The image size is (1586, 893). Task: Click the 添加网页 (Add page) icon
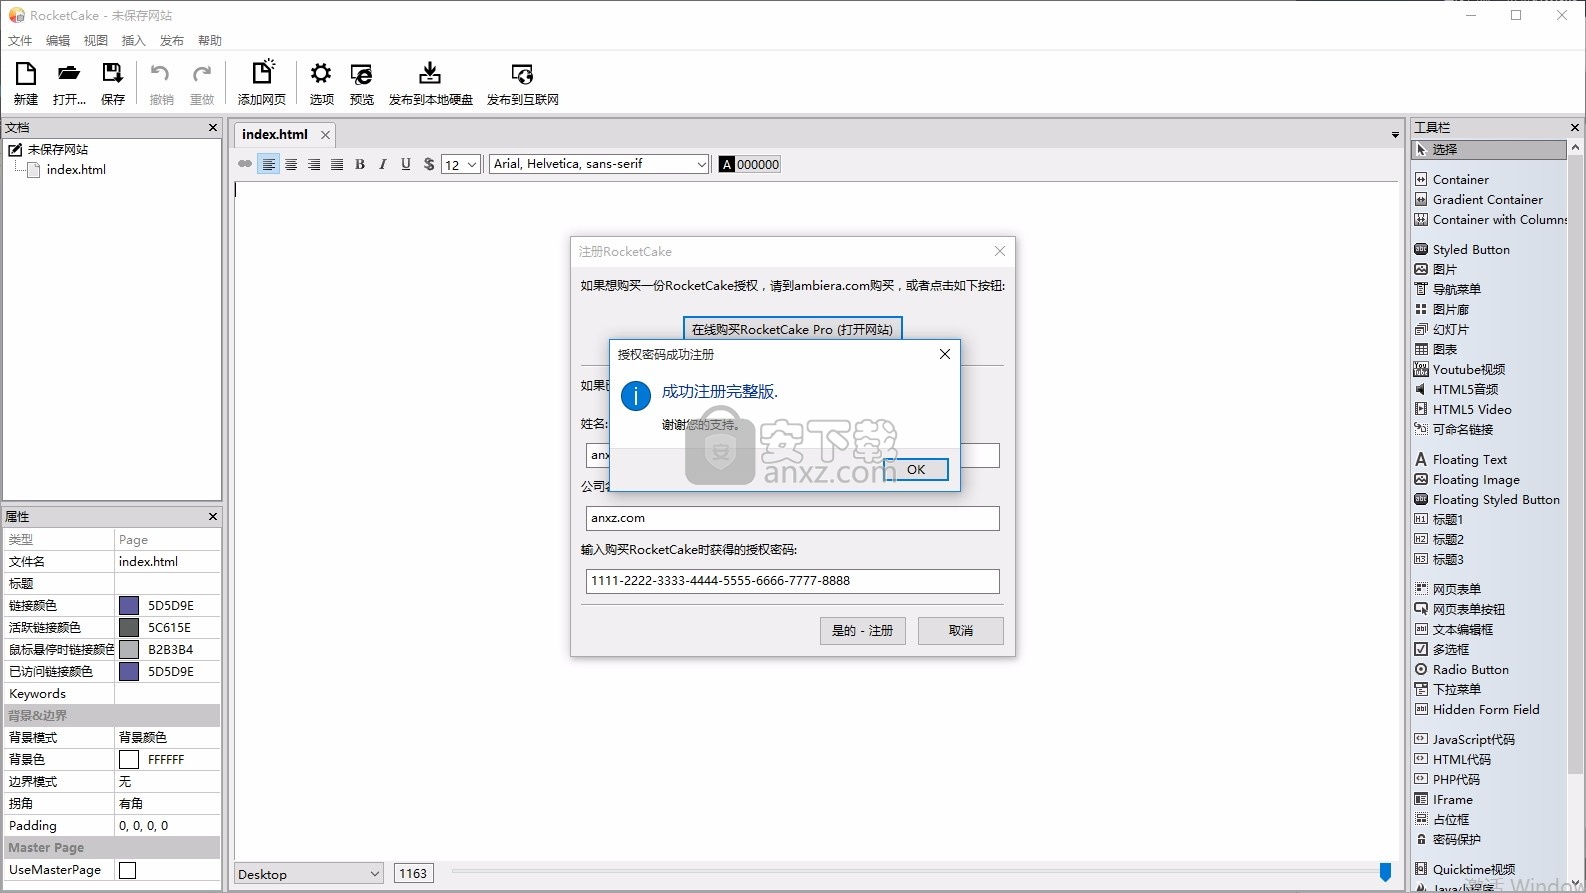[262, 72]
